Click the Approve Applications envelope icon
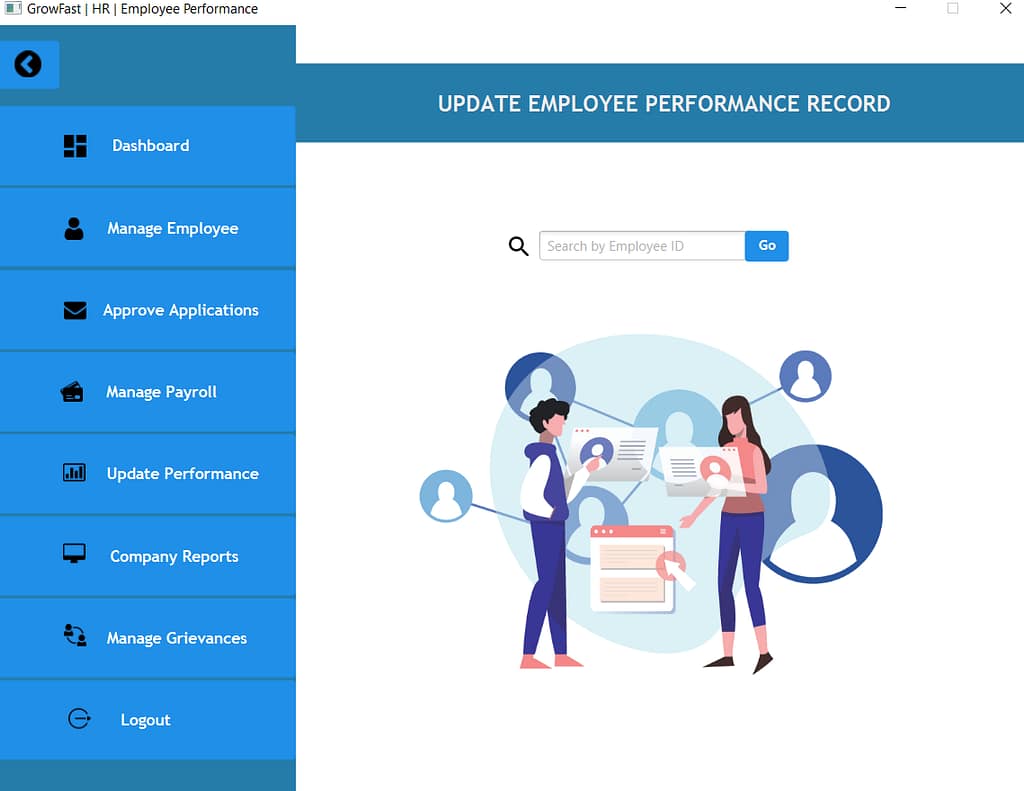The width and height of the screenshot is (1024, 791). pyautogui.click(x=75, y=311)
